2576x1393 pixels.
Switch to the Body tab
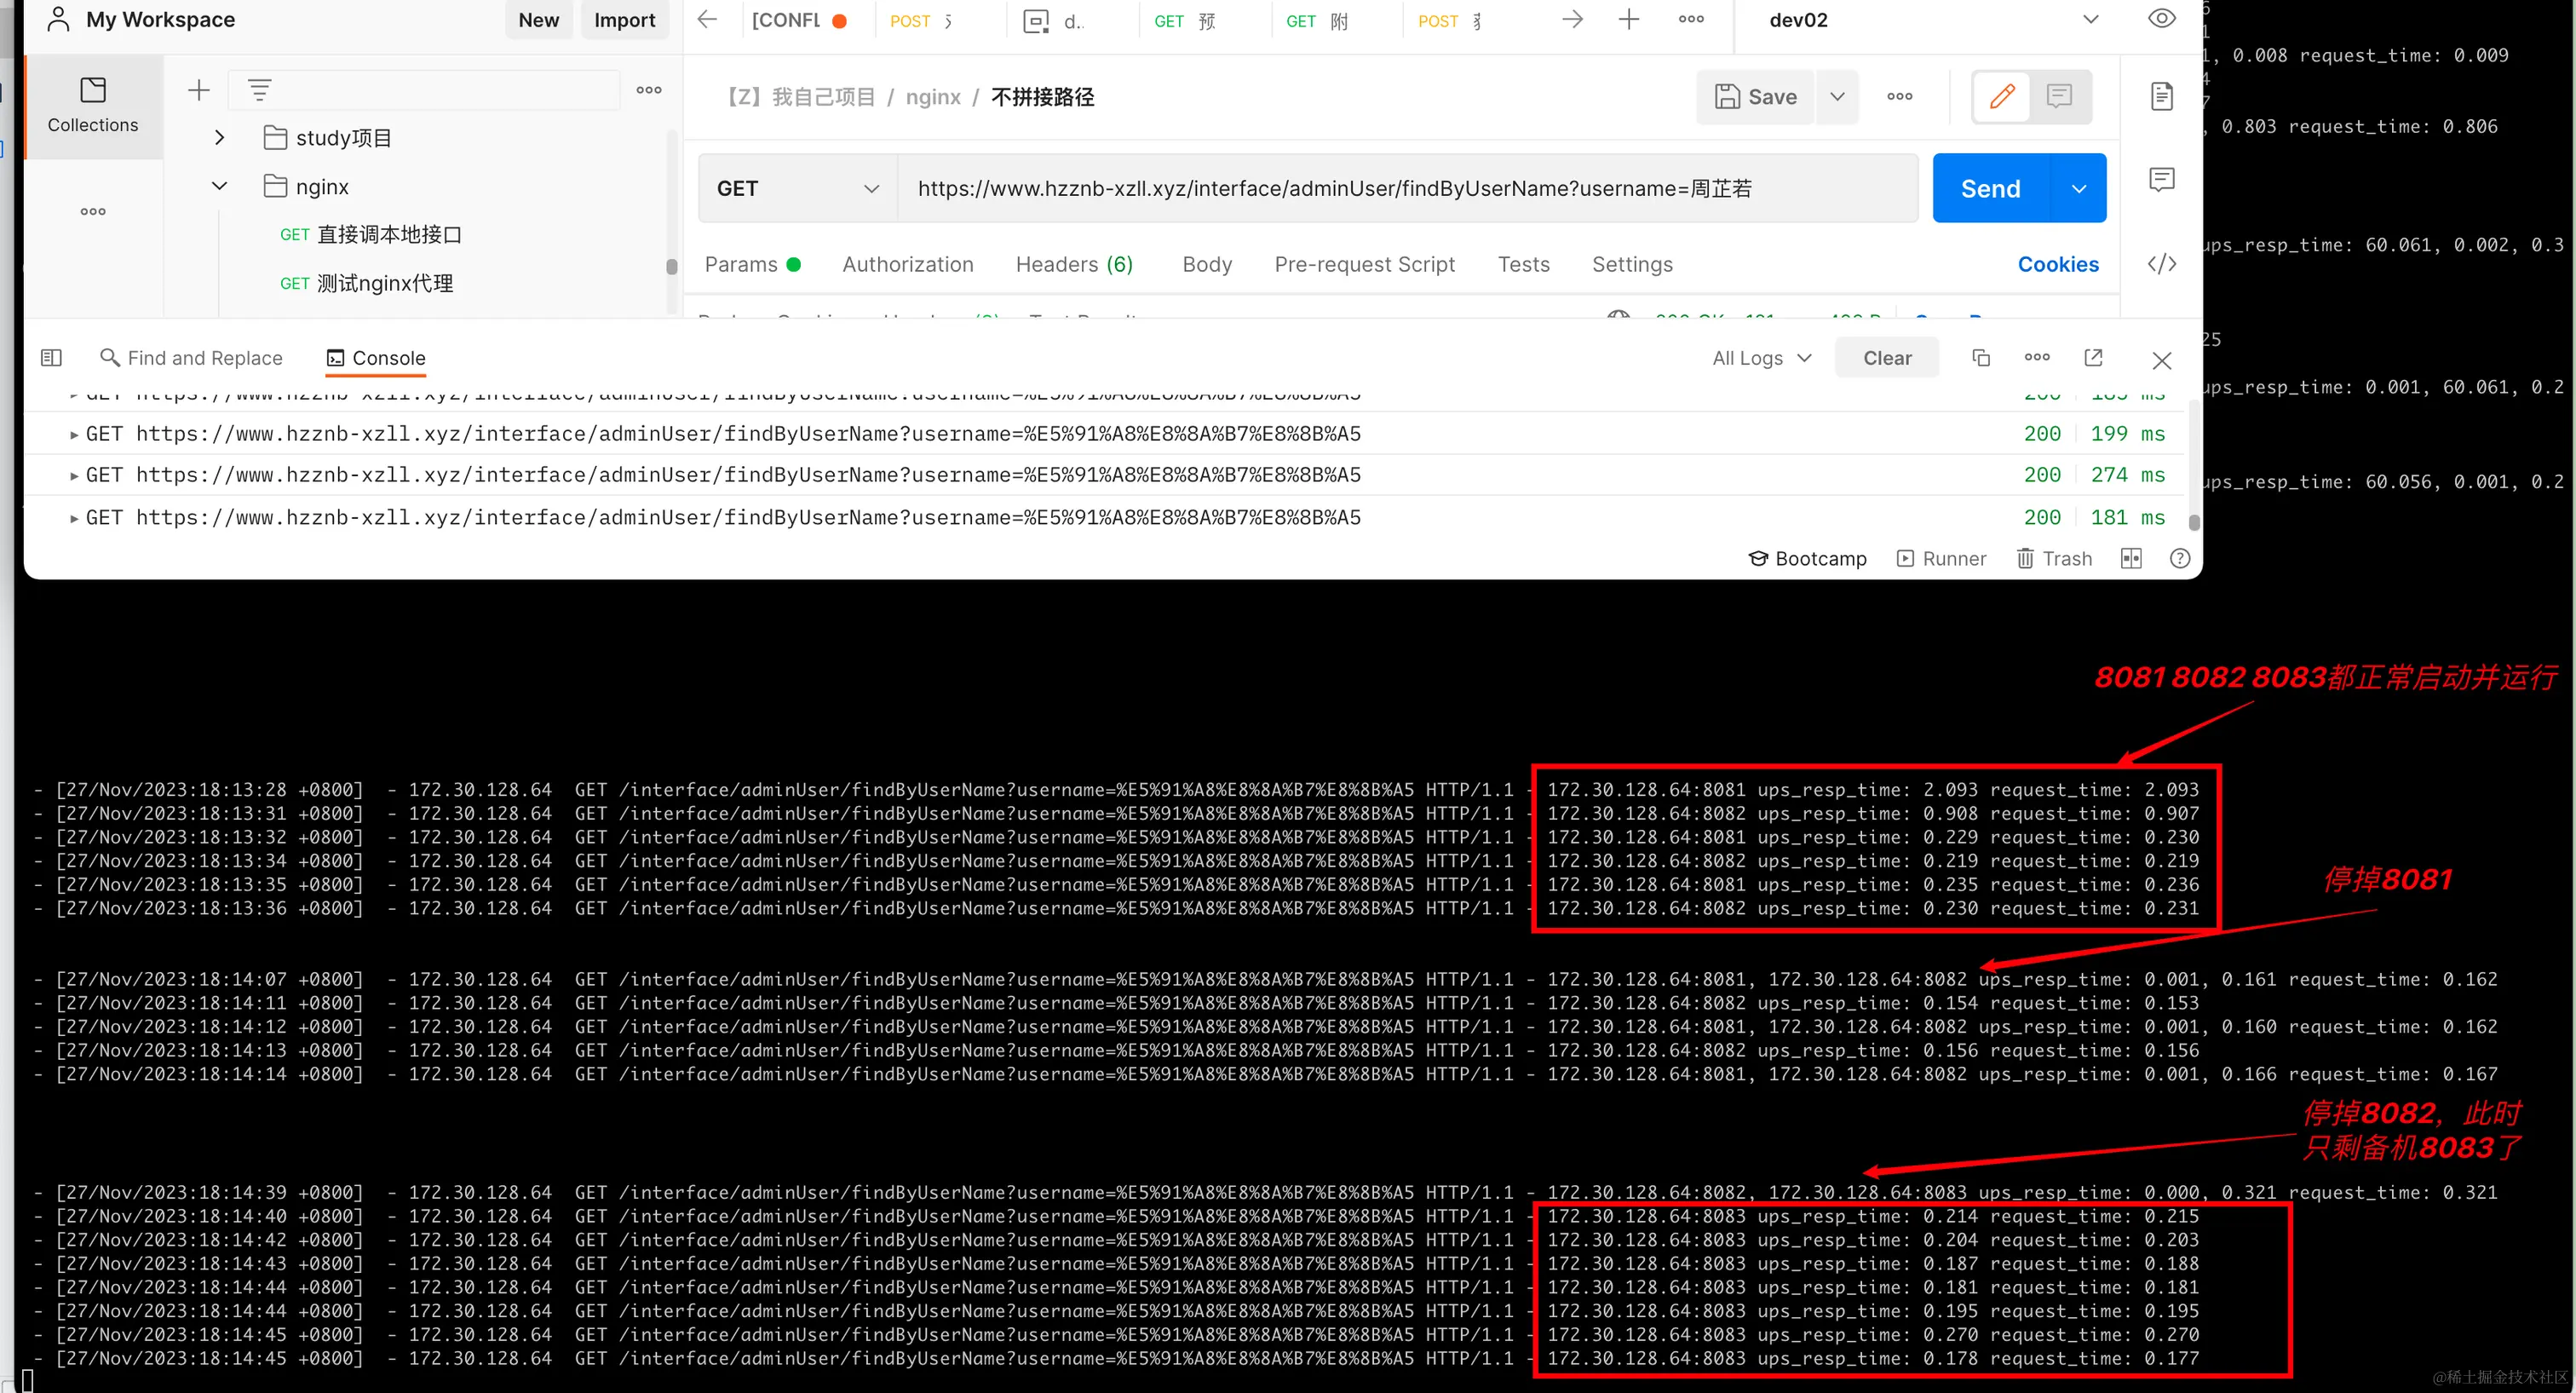click(x=1206, y=264)
